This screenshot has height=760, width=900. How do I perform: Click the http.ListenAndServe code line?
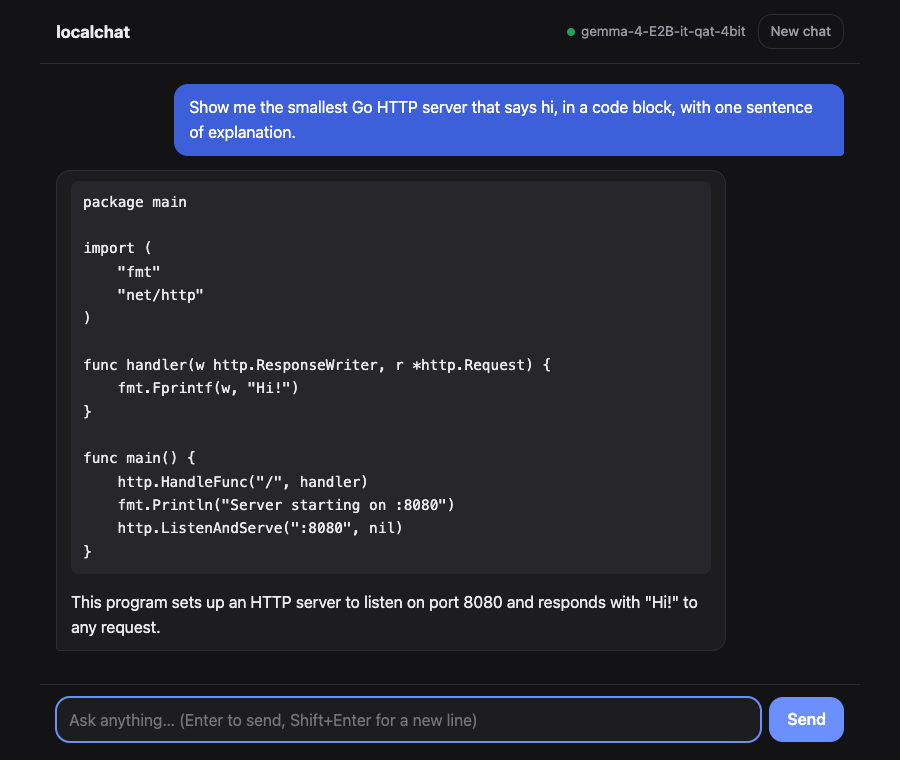(260, 528)
